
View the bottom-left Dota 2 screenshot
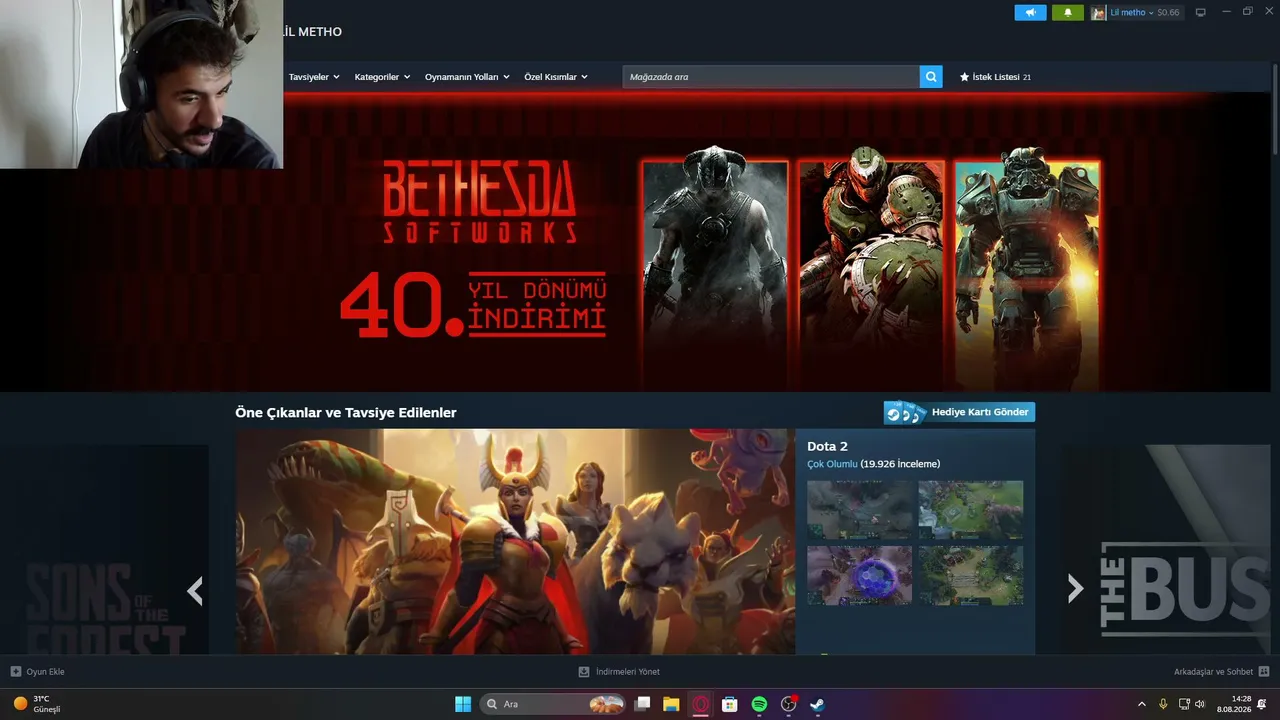[x=860, y=575]
